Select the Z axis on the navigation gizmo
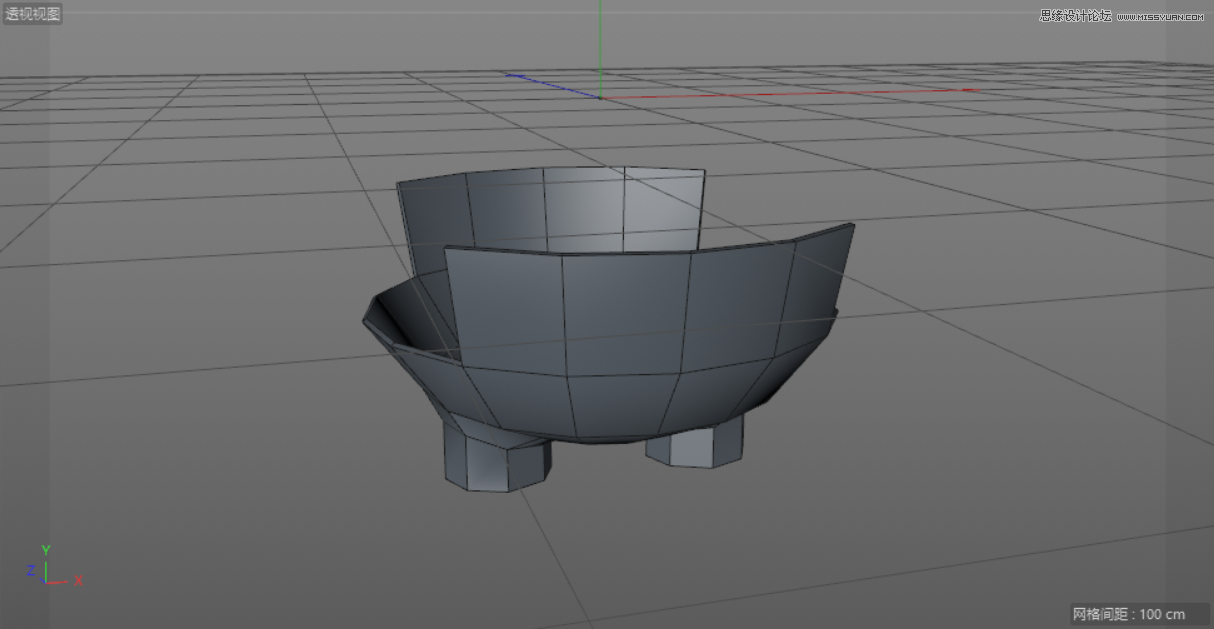Screen dimensions: 1214x629 31,570
